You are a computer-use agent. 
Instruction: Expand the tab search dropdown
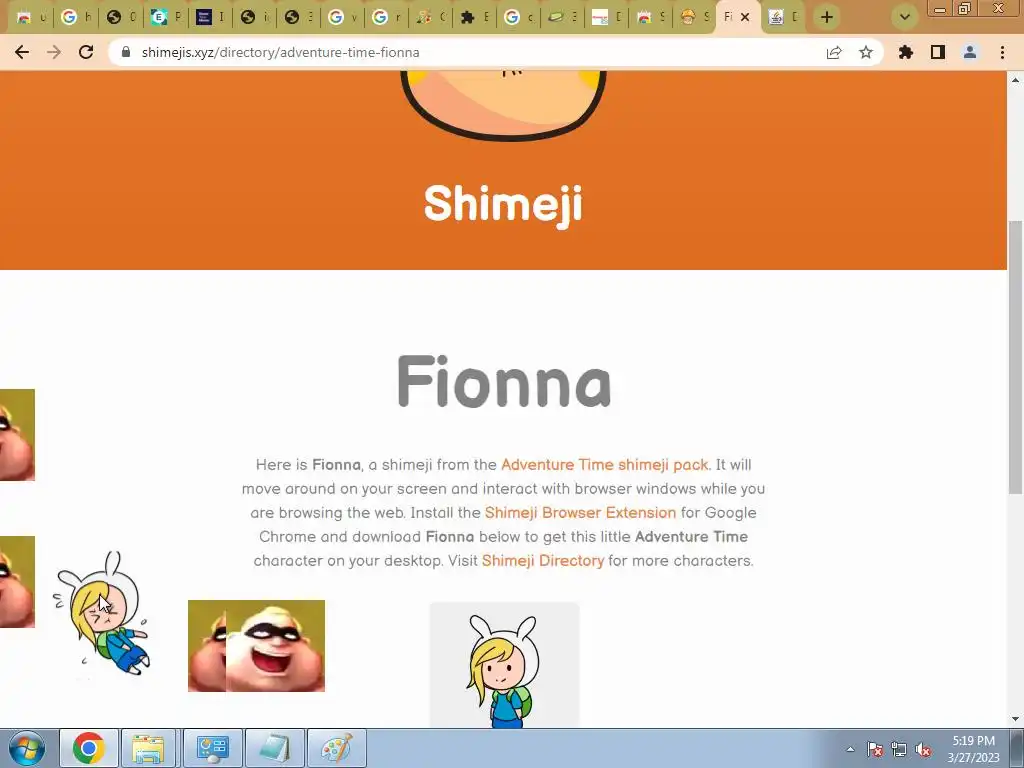click(x=905, y=17)
